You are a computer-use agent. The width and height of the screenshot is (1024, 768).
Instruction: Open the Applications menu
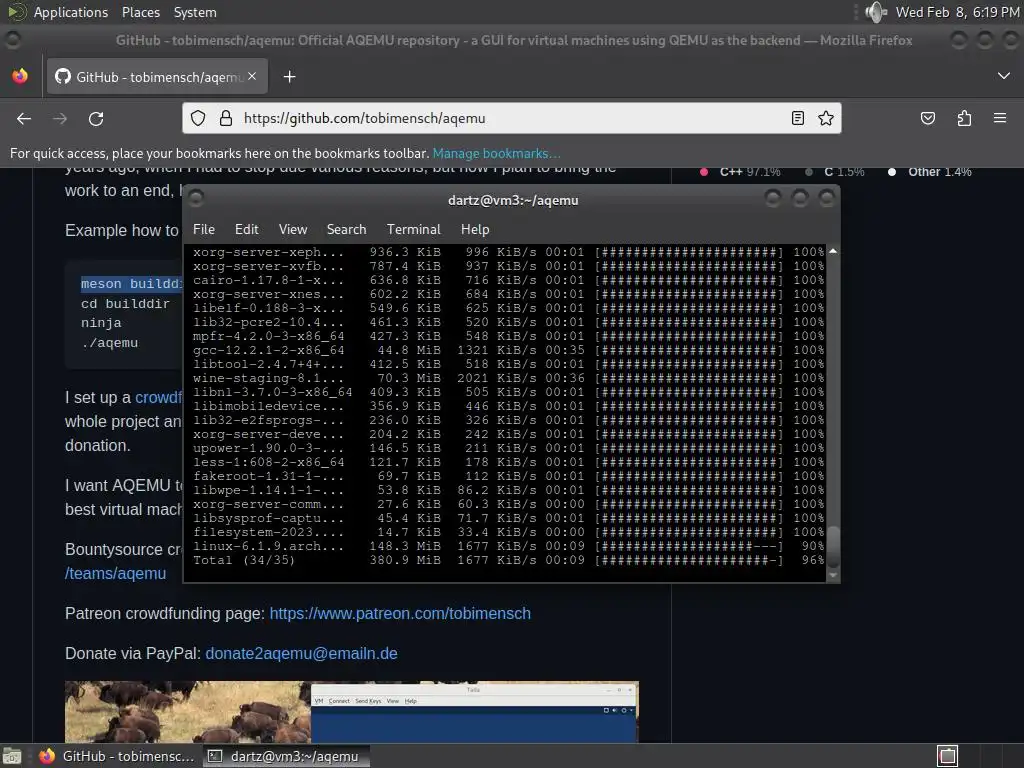[71, 12]
